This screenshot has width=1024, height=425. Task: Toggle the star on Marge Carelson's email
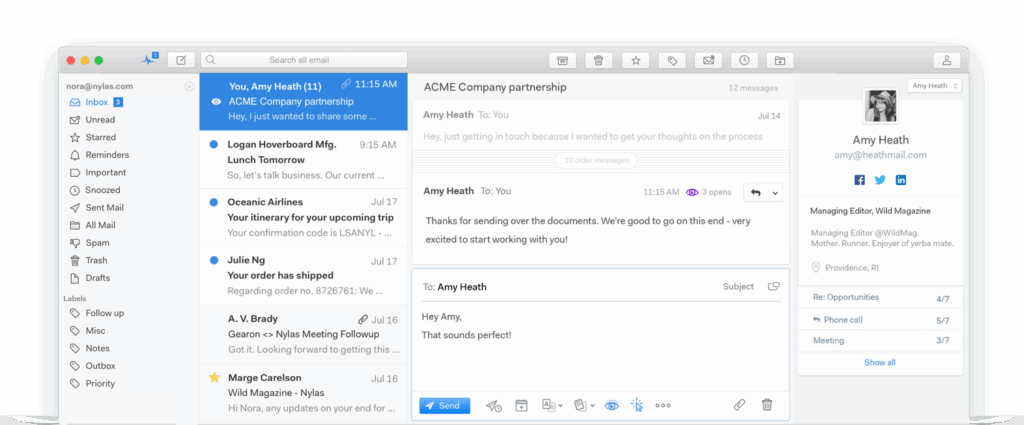click(214, 378)
